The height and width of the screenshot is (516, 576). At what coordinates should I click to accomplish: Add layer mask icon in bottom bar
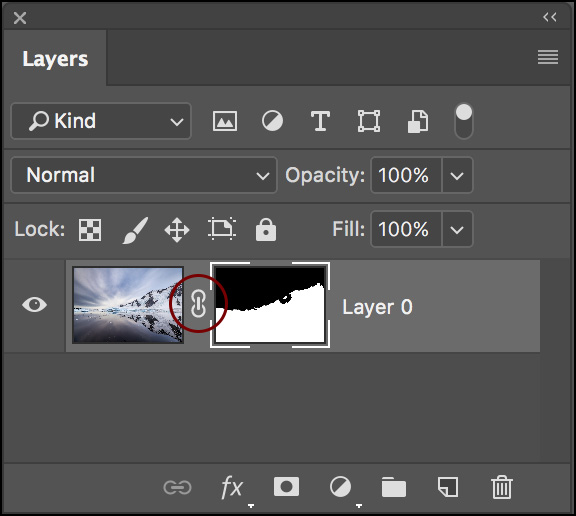pos(286,487)
